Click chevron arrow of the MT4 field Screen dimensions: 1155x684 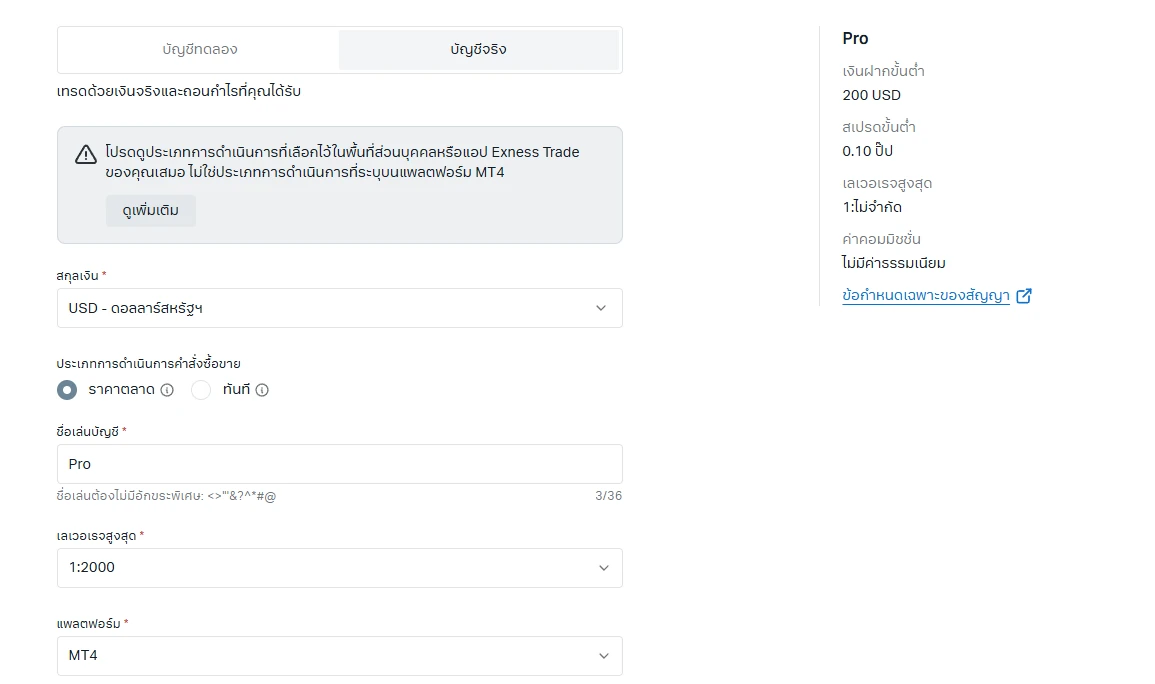[x=604, y=655]
